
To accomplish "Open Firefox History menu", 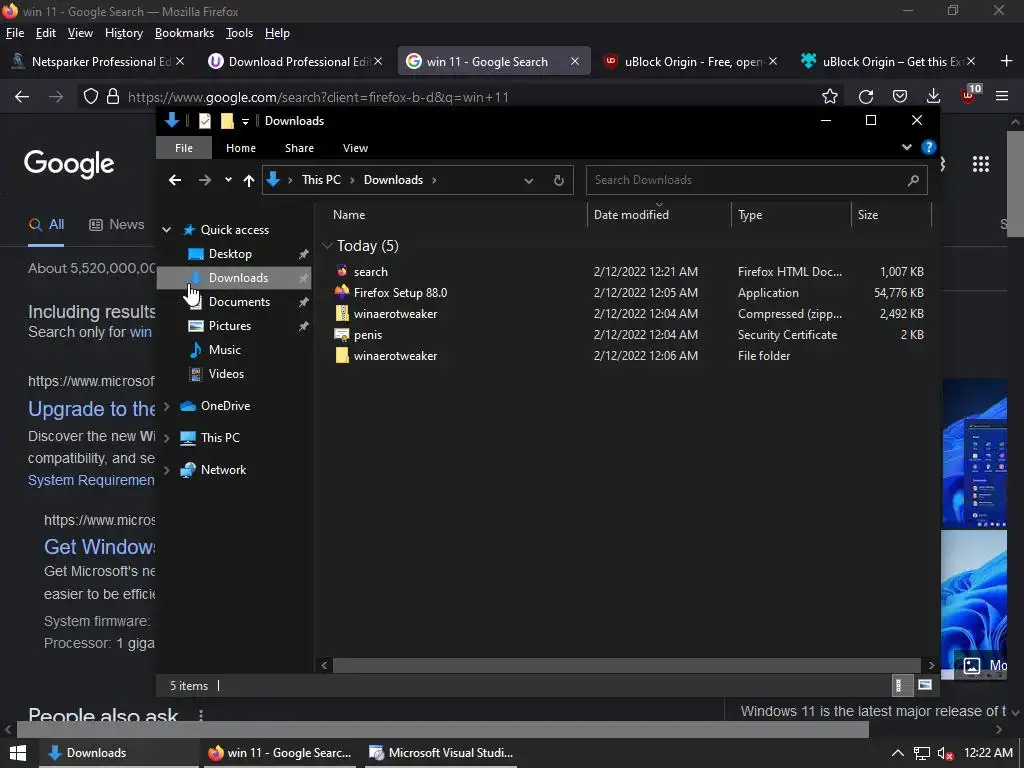I will 123,33.
